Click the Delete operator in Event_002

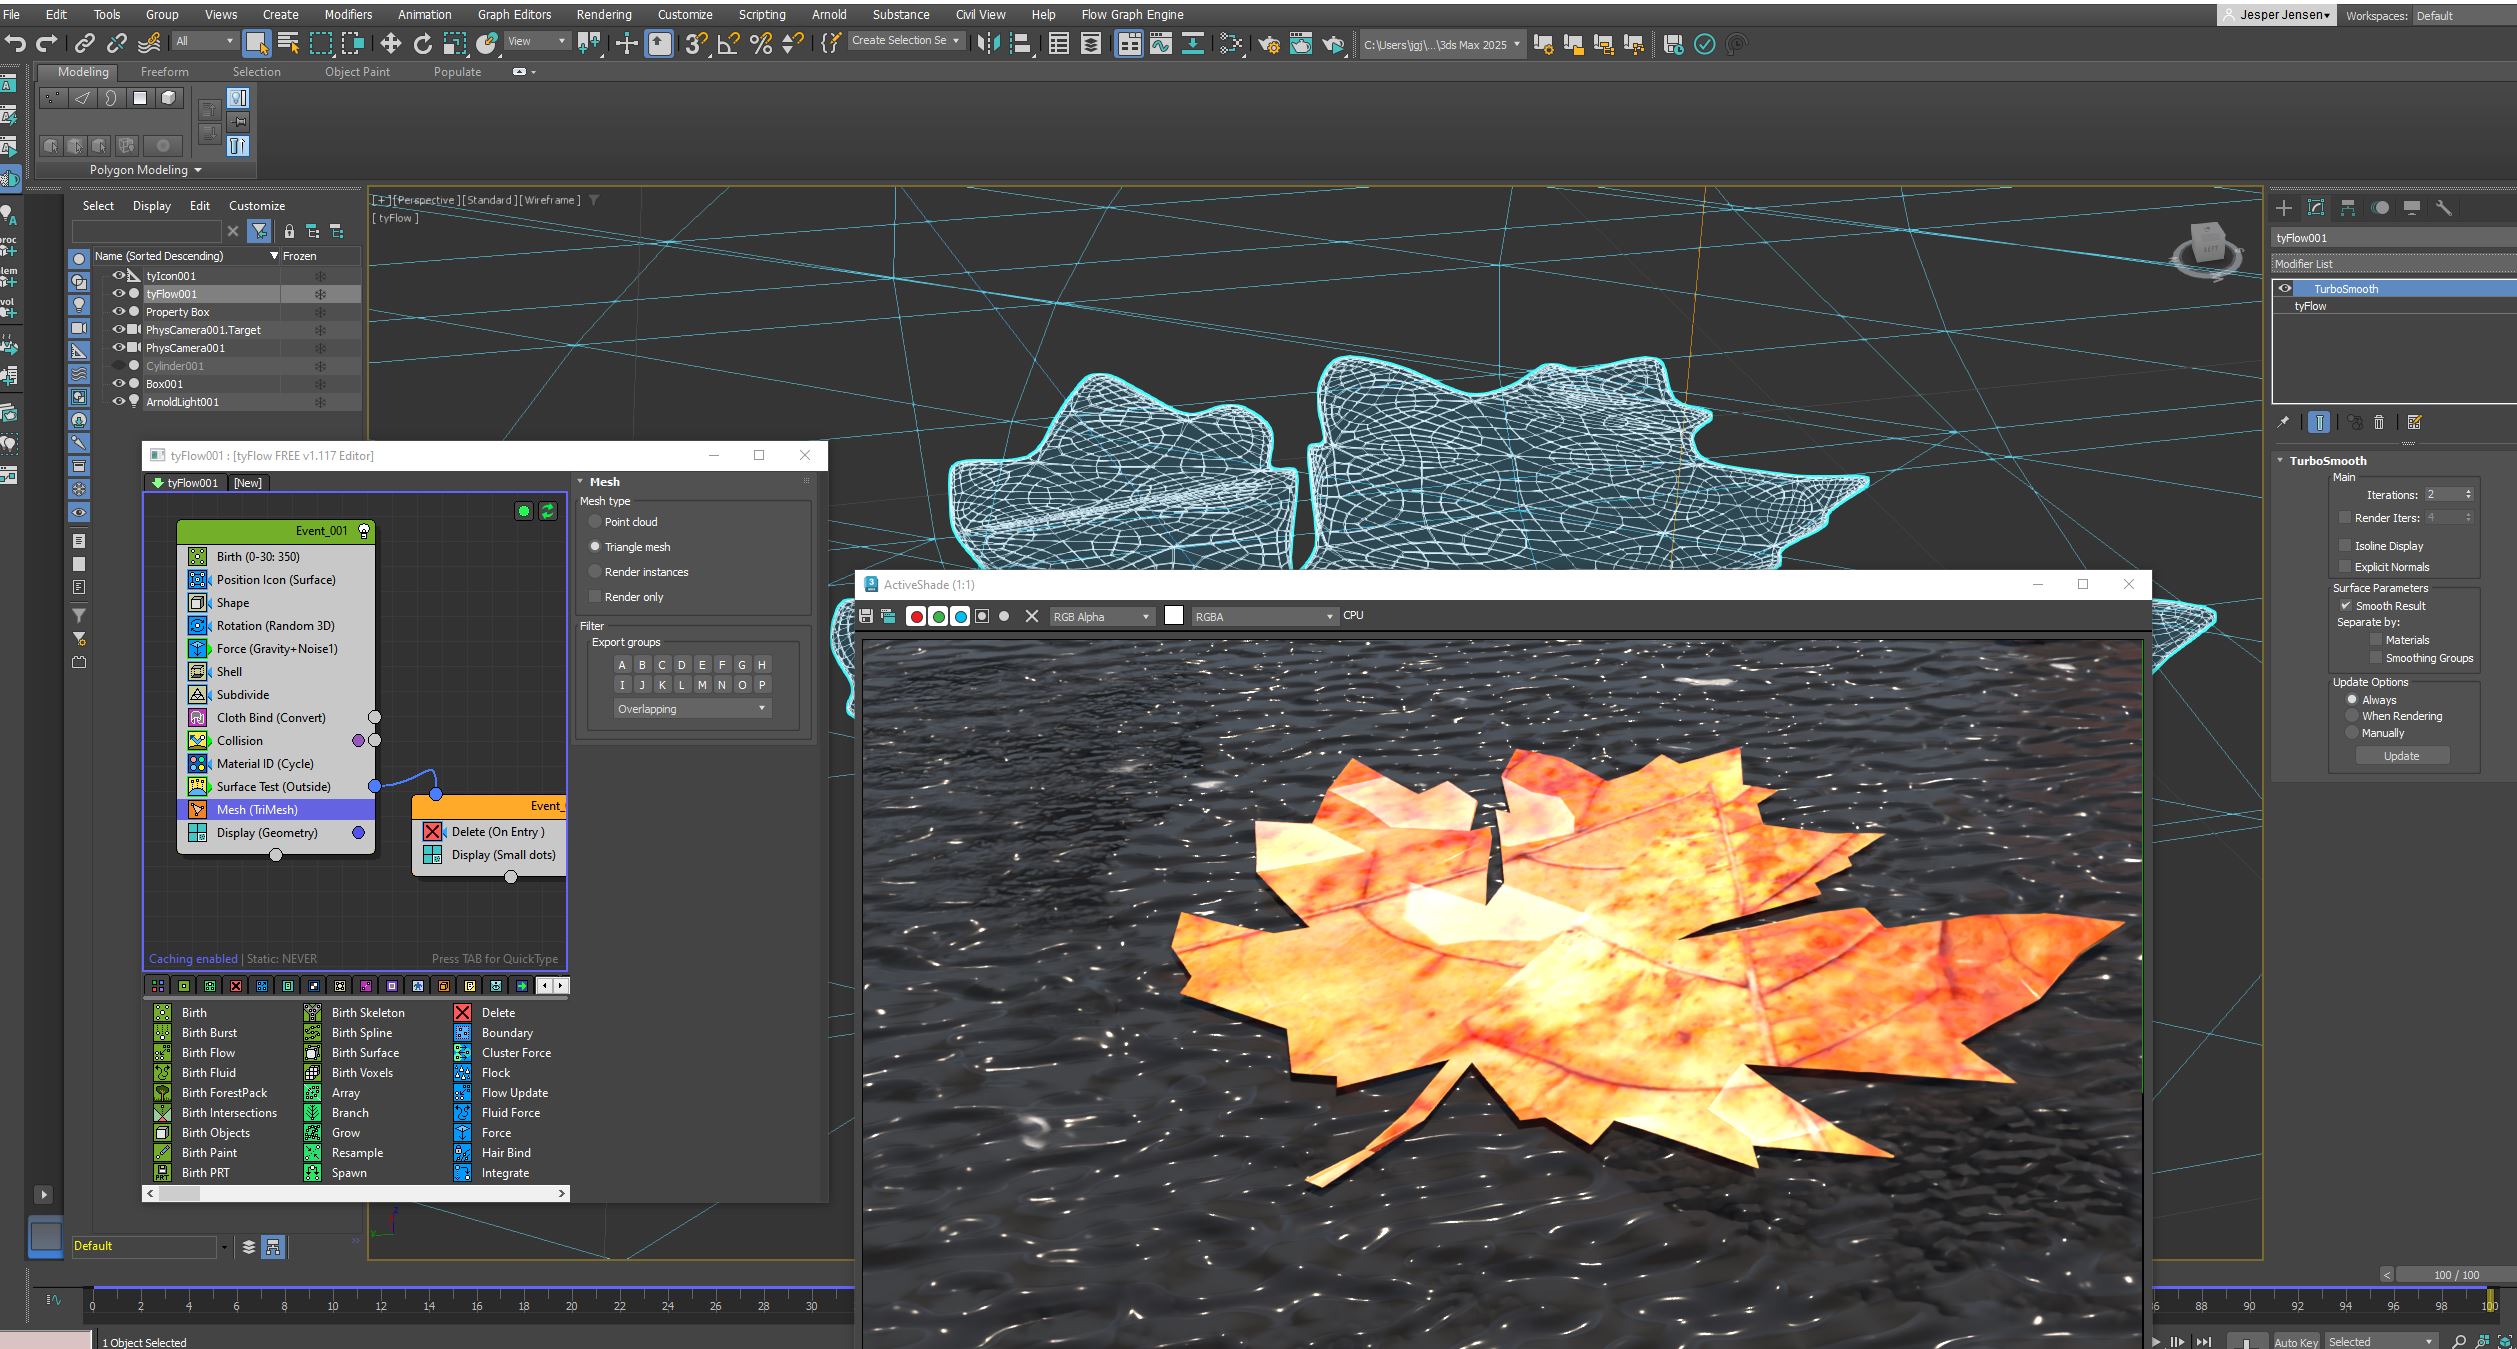(x=497, y=831)
